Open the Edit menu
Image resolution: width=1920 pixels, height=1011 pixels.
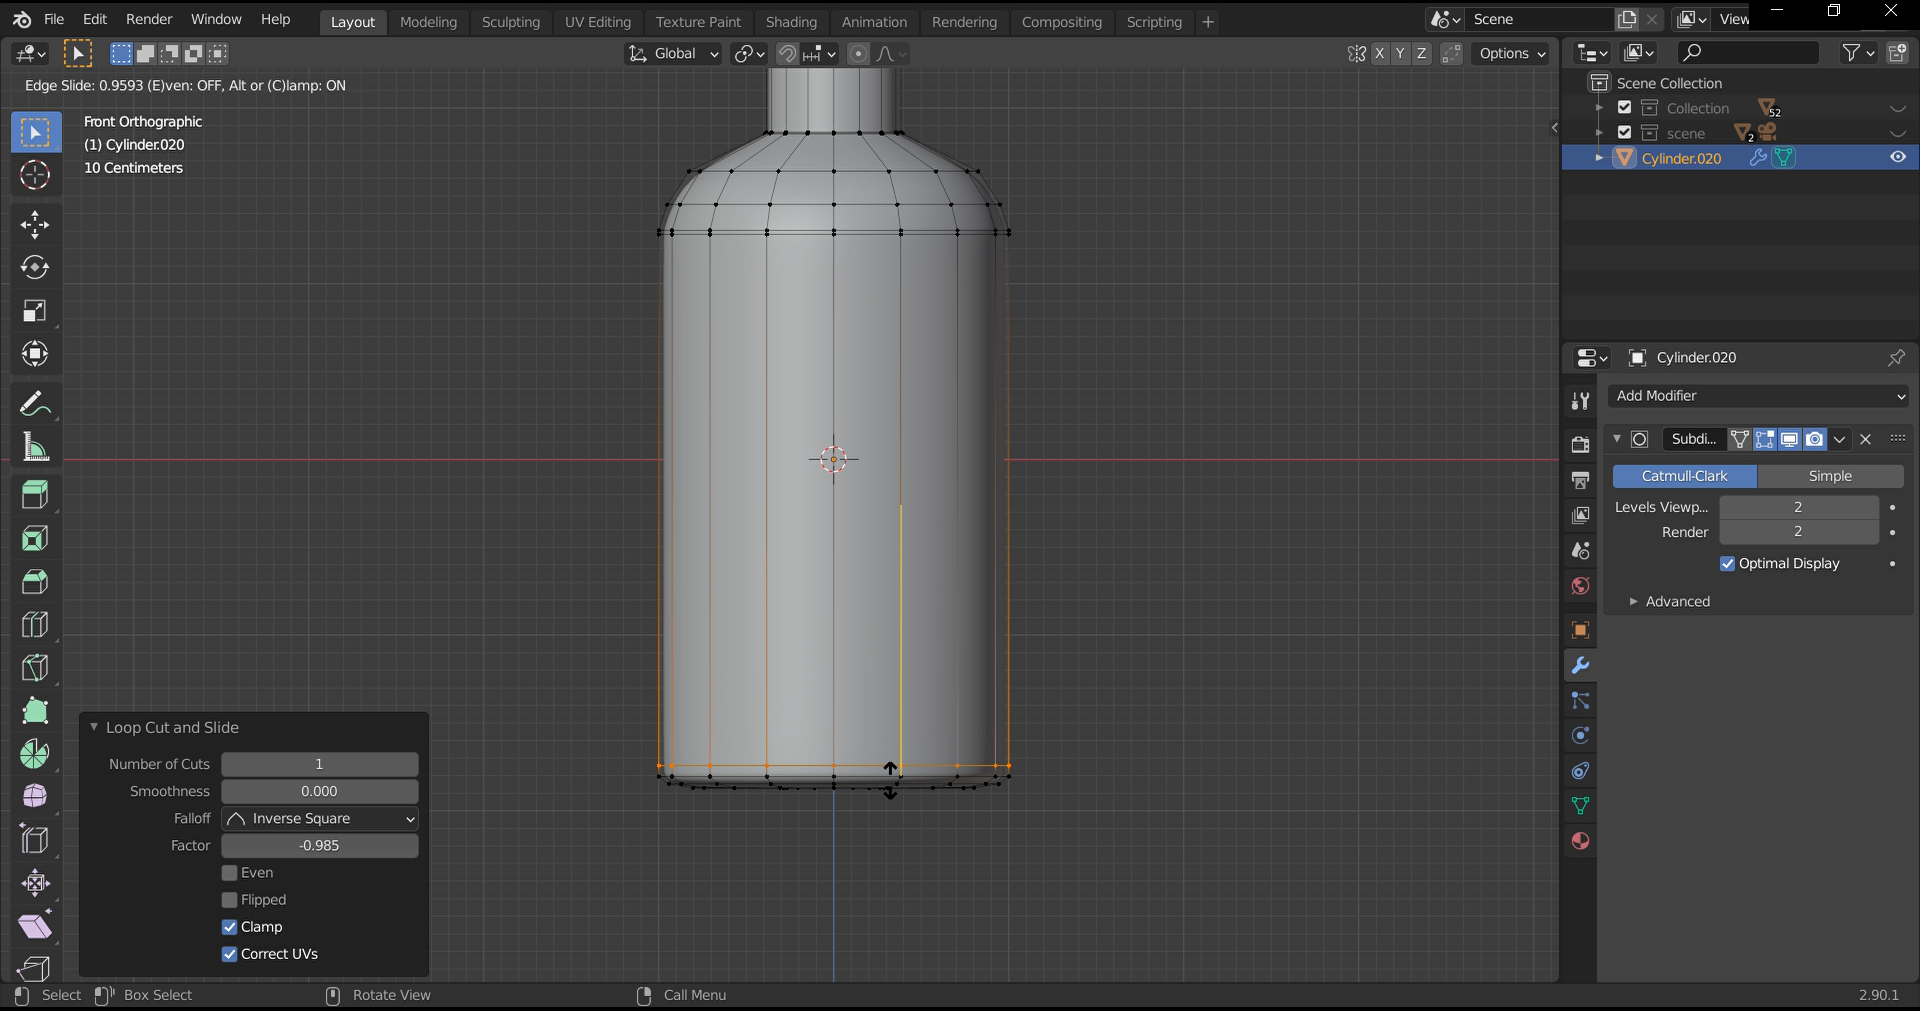pyautogui.click(x=95, y=19)
